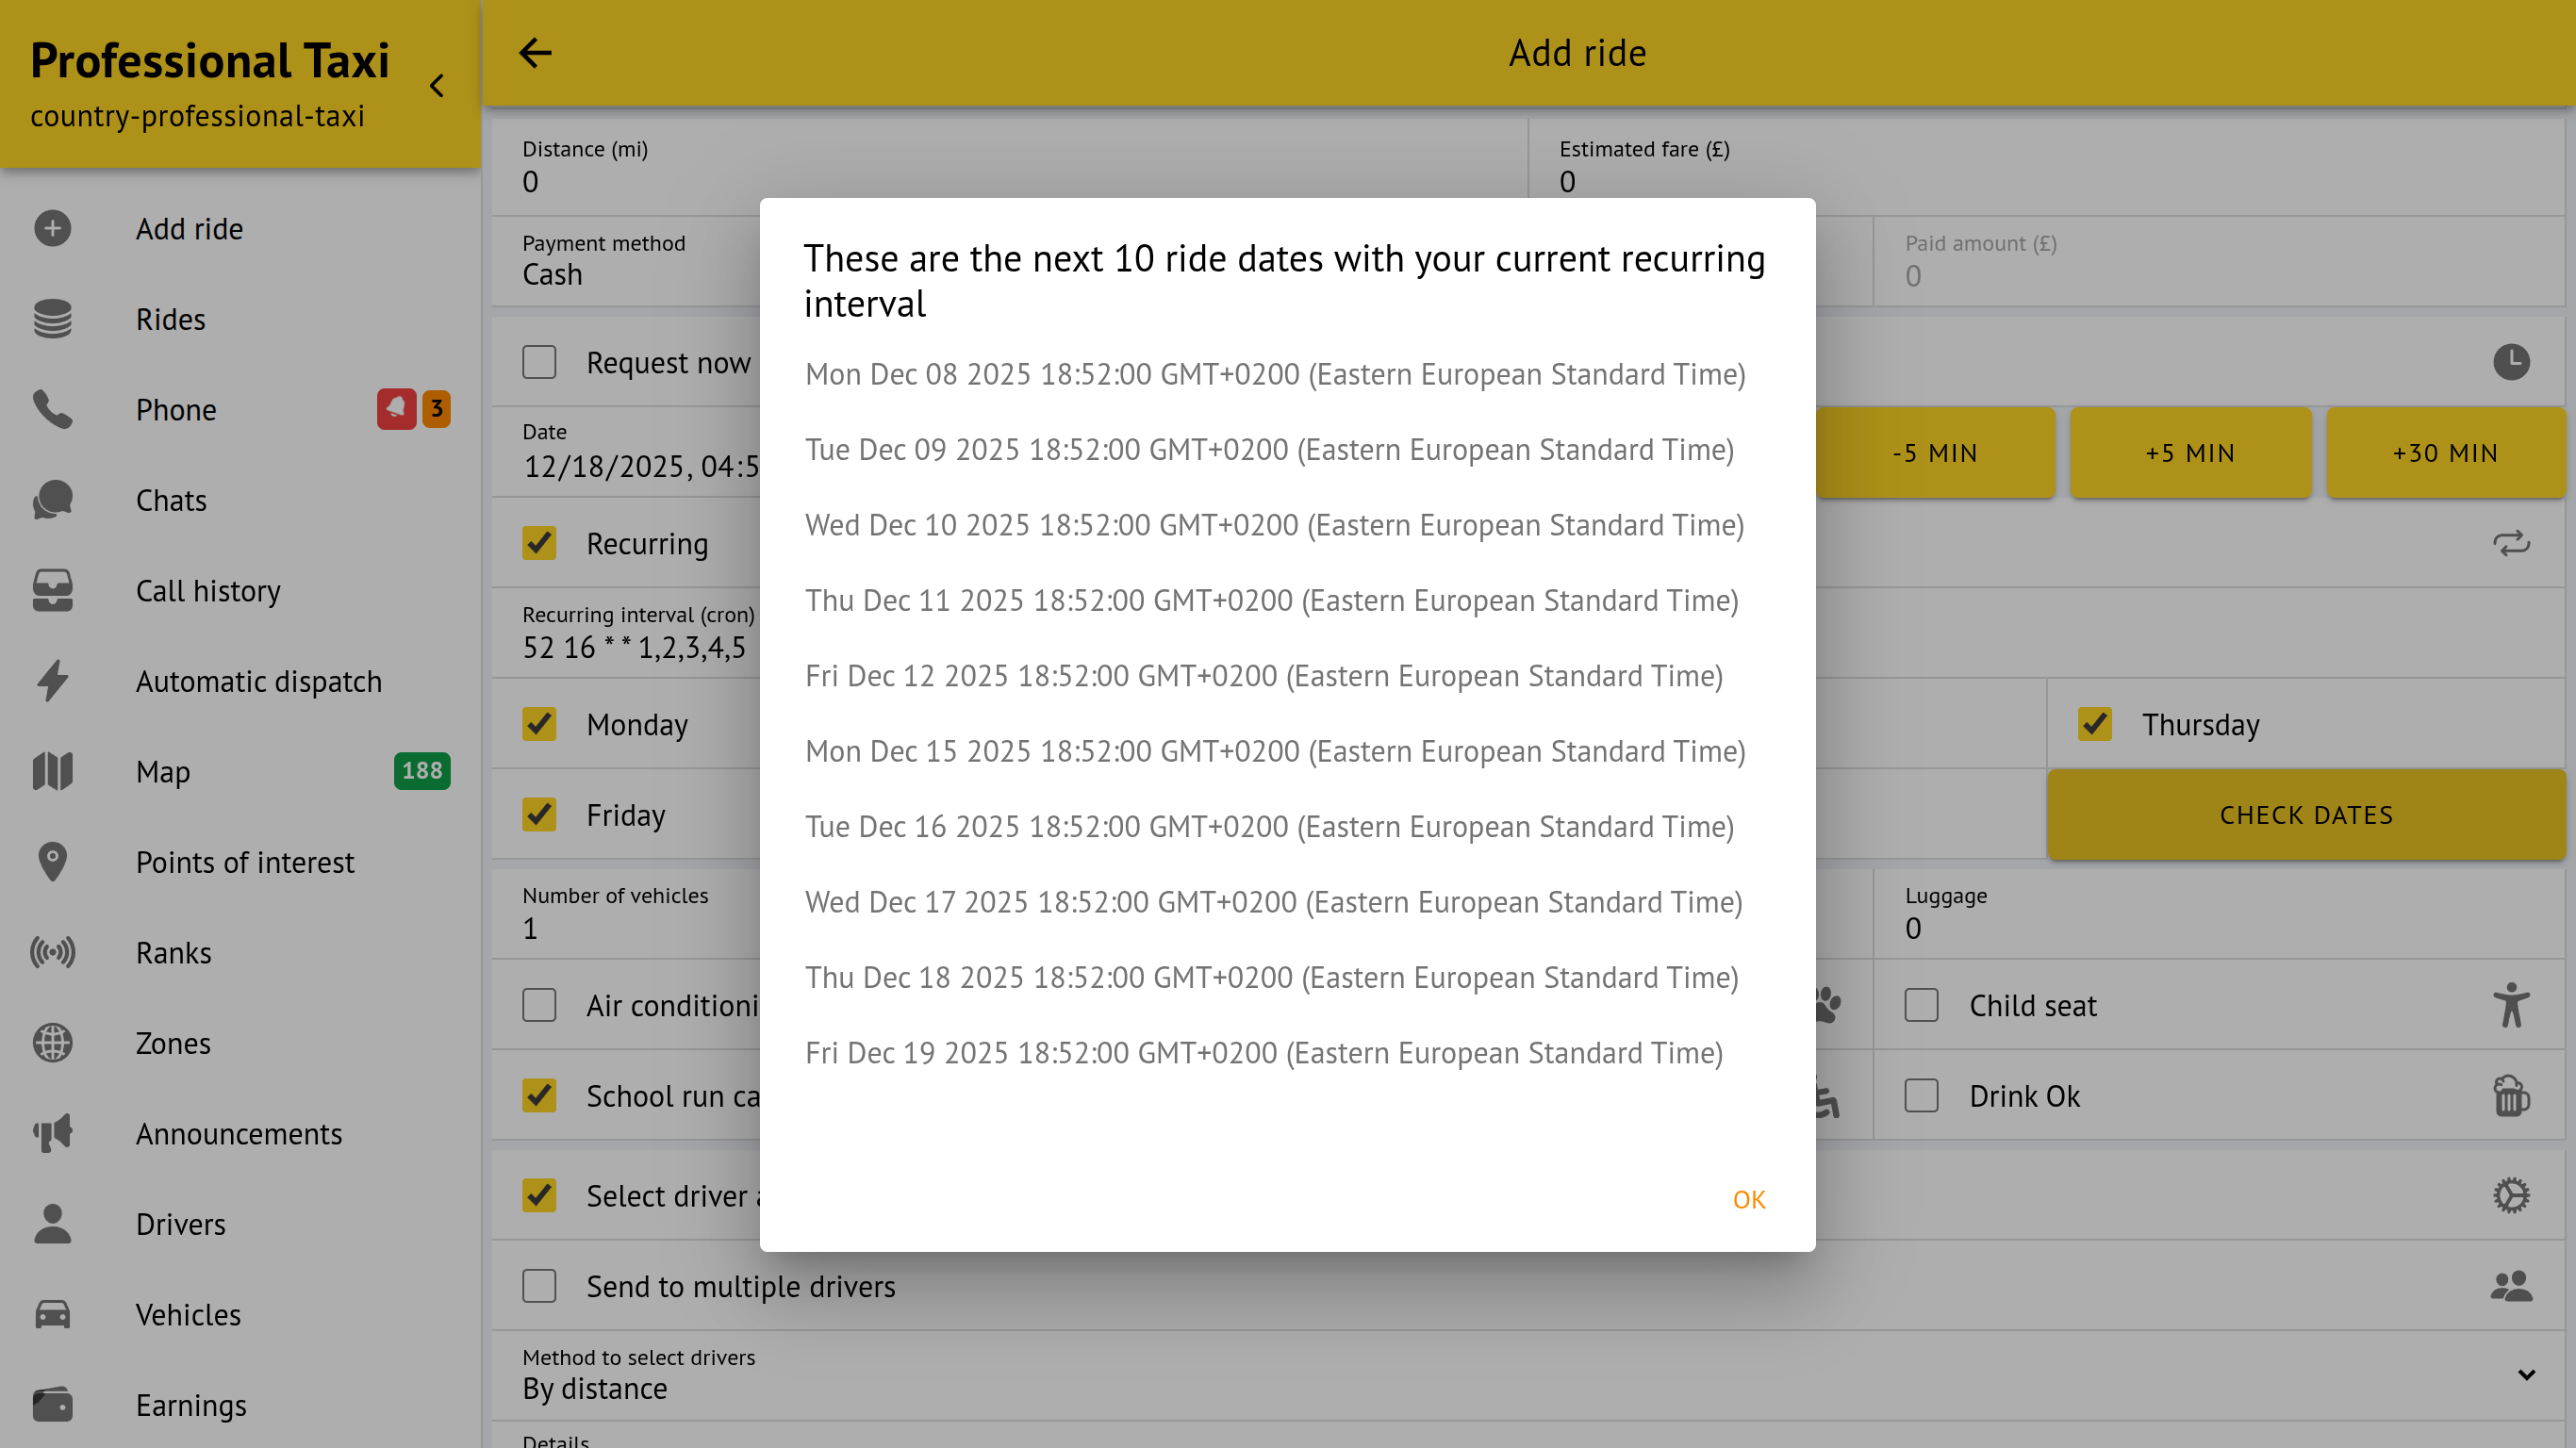Click the back arrow in header
The width and height of the screenshot is (2576, 1448).
point(535,53)
